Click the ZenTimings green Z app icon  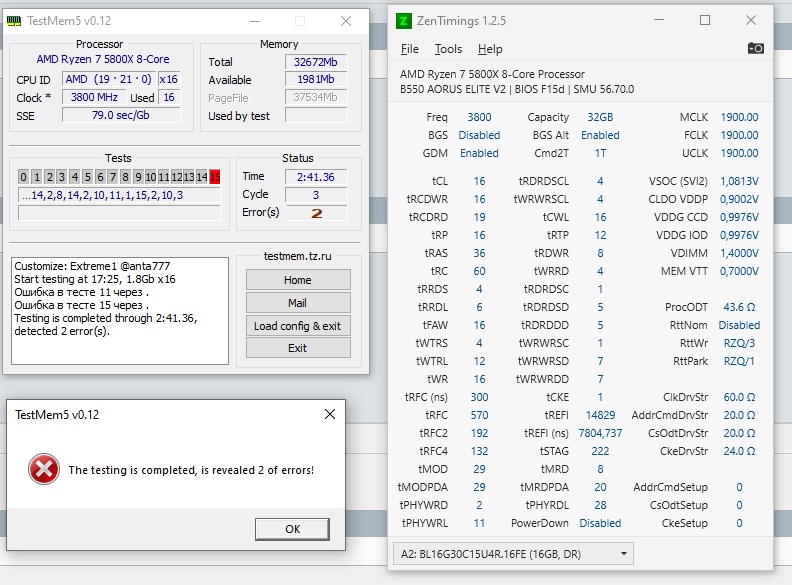click(403, 21)
